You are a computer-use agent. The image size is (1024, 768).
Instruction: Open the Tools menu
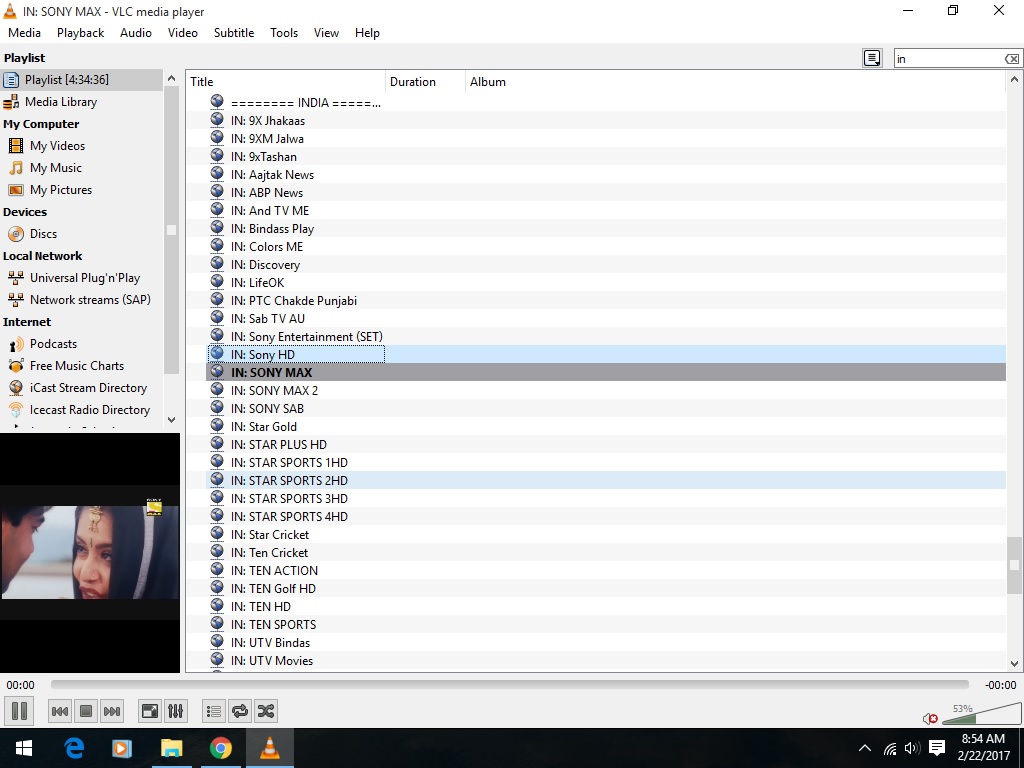pos(284,33)
